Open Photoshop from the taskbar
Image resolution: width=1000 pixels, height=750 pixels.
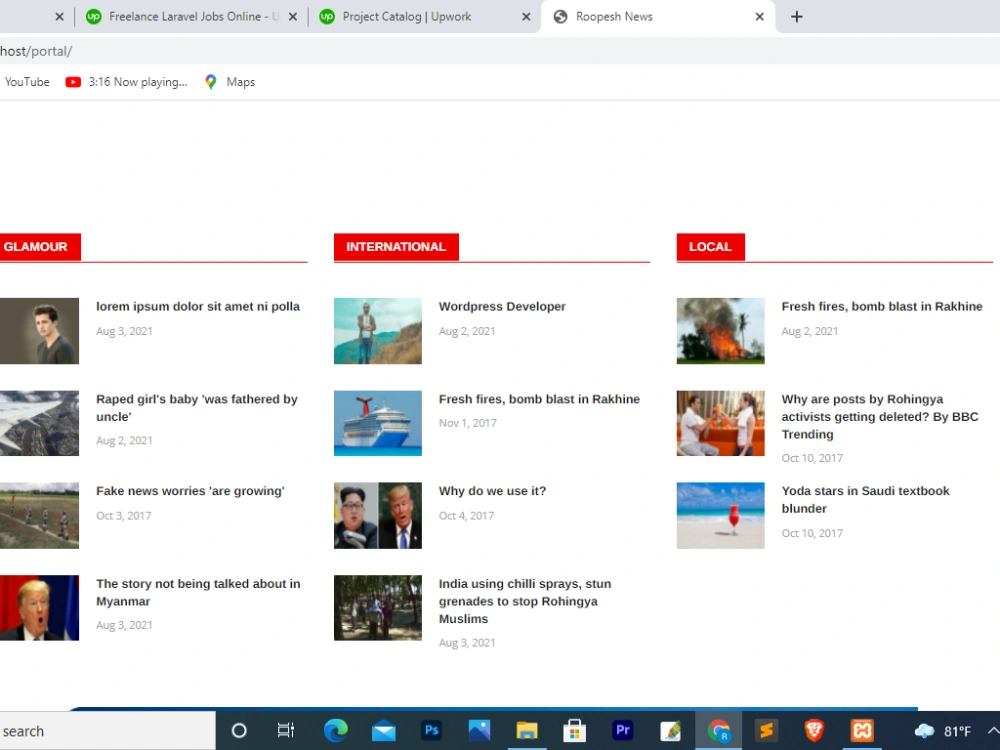coord(431,730)
